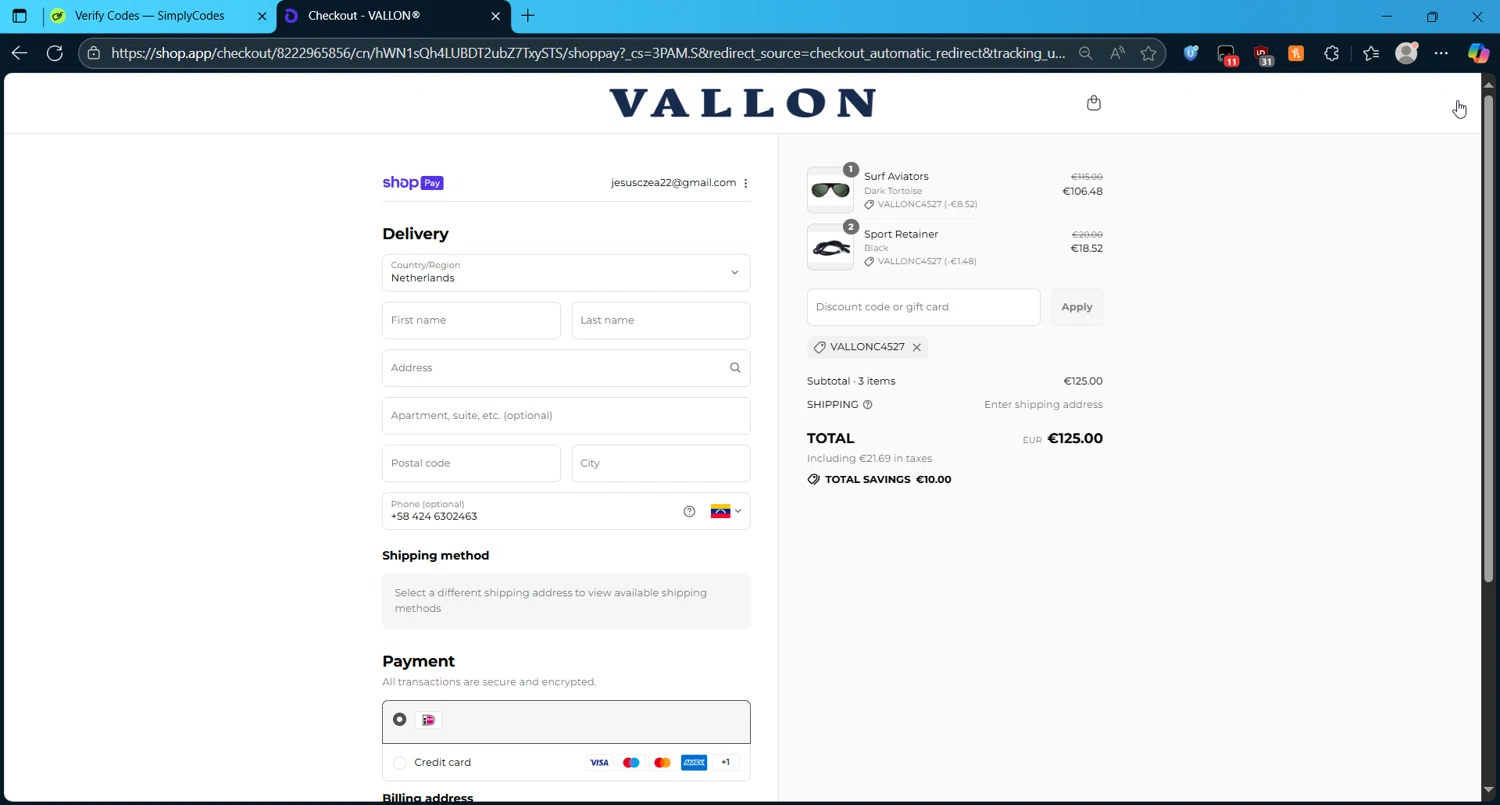Refresh the checkout page
1500x805 pixels.
(x=55, y=53)
